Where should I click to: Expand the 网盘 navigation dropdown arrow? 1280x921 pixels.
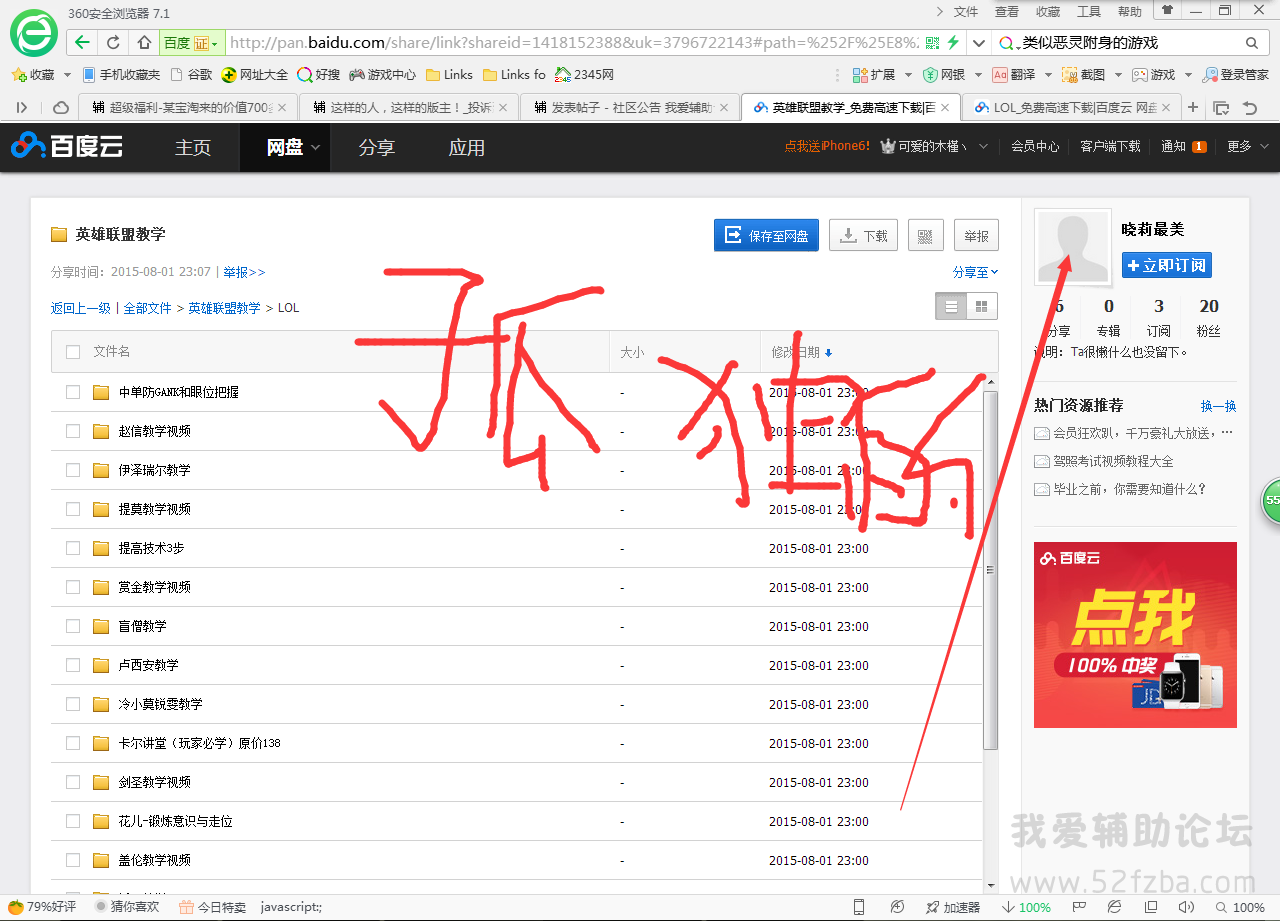pyautogui.click(x=315, y=147)
